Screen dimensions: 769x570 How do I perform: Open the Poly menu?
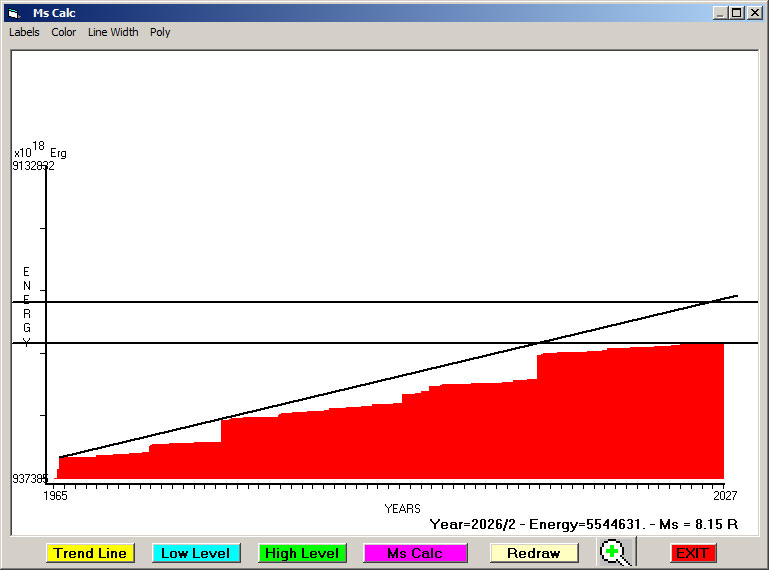click(x=160, y=32)
